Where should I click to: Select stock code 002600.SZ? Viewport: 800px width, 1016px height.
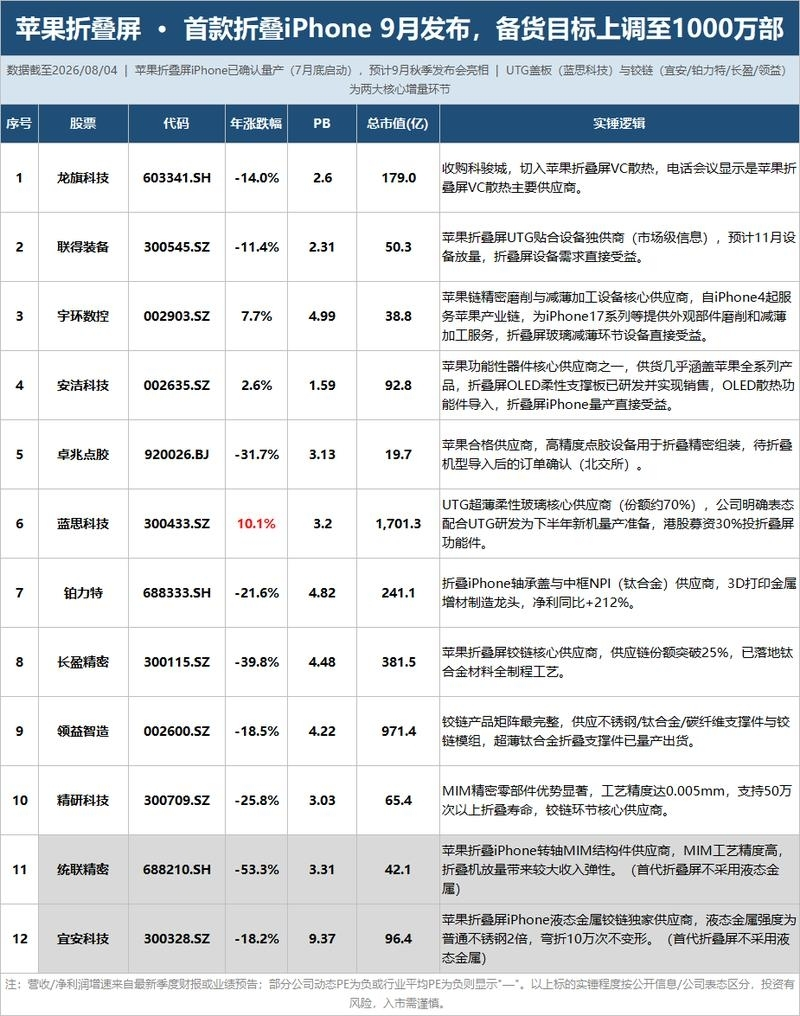[x=177, y=732]
